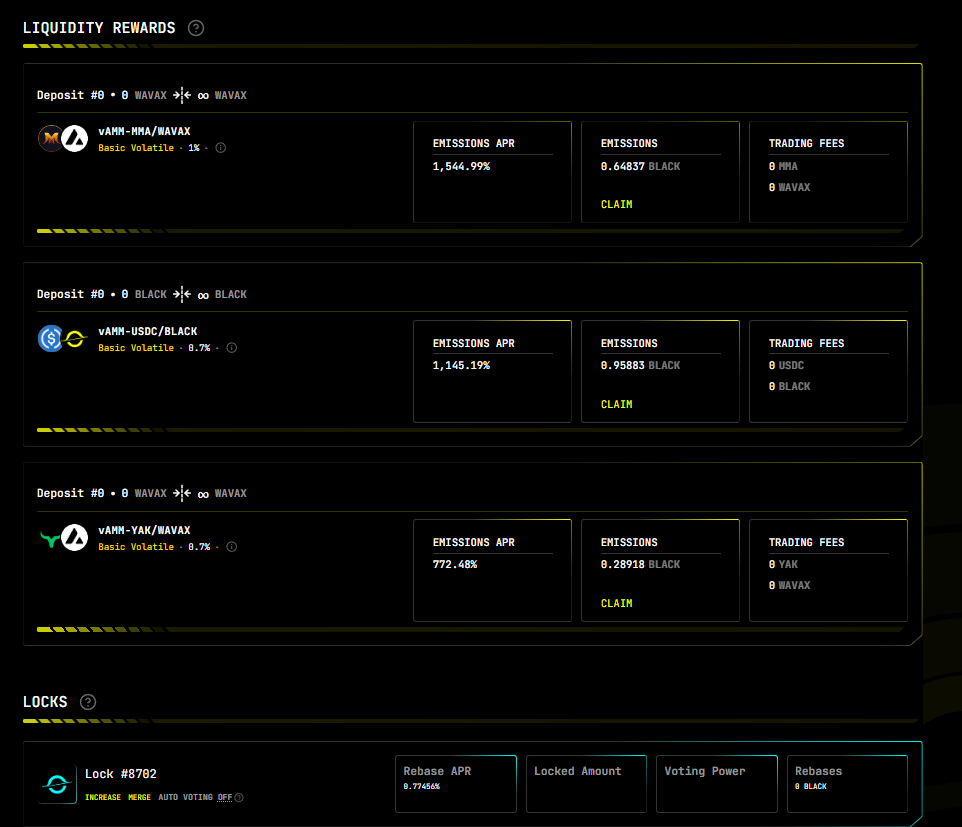Screen dimensions: 962x827
Task: Open the Locks help question-mark icon
Action: click(x=88, y=702)
